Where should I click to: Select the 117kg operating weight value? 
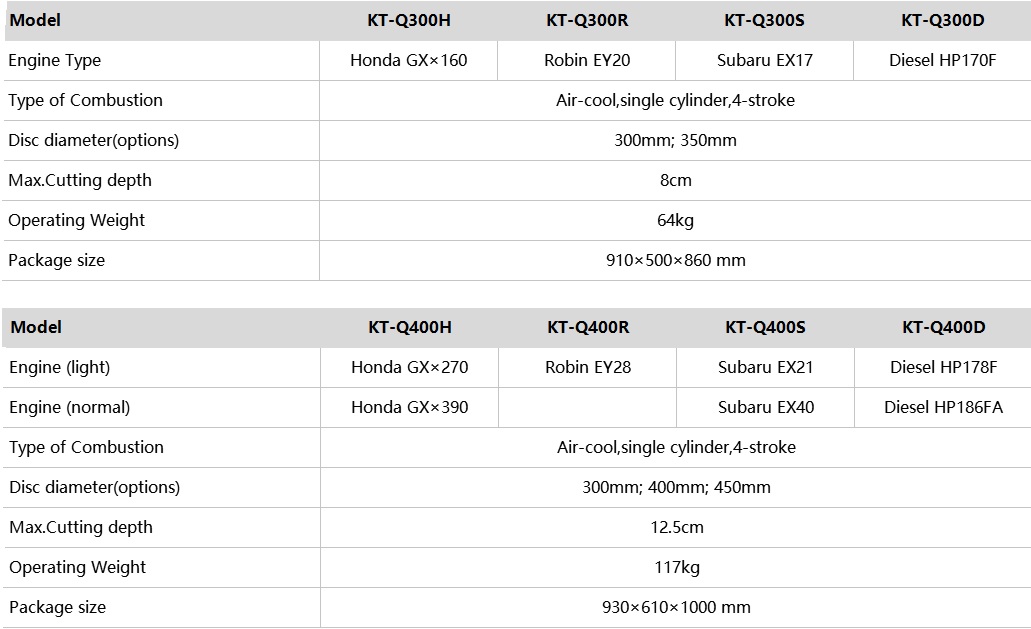[x=677, y=567]
